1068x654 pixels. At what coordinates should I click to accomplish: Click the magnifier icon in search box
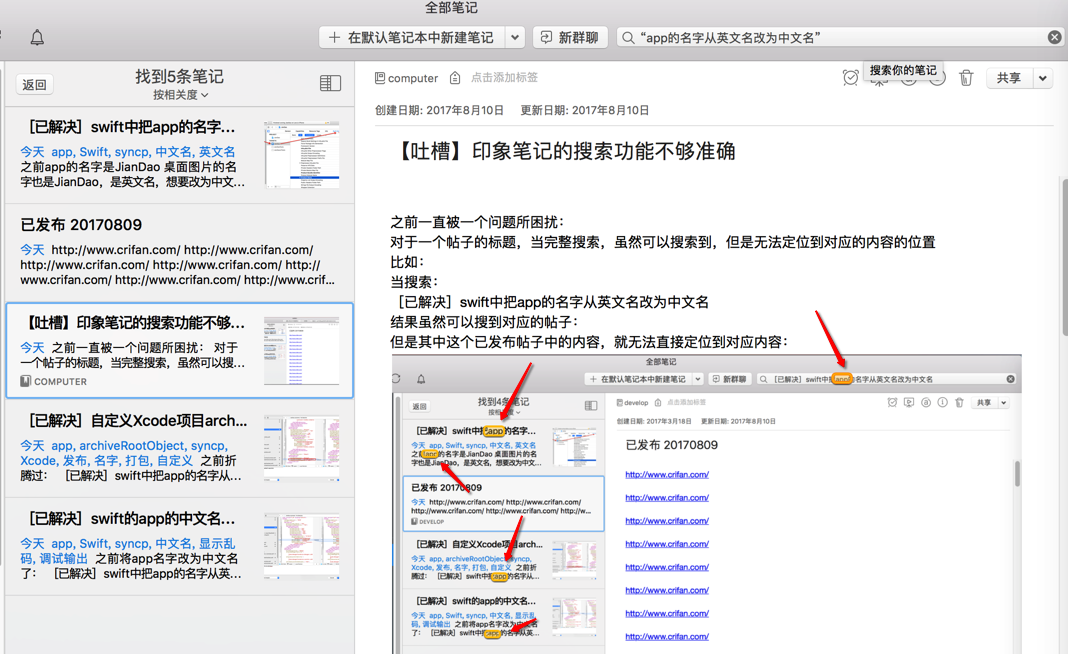click(x=628, y=37)
